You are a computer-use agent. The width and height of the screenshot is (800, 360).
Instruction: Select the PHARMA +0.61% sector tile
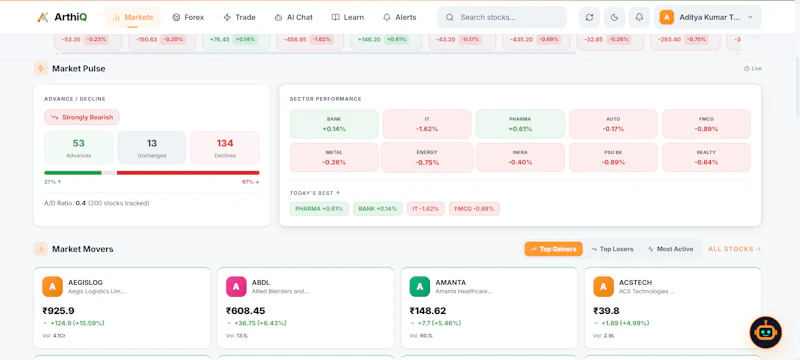pyautogui.click(x=520, y=124)
